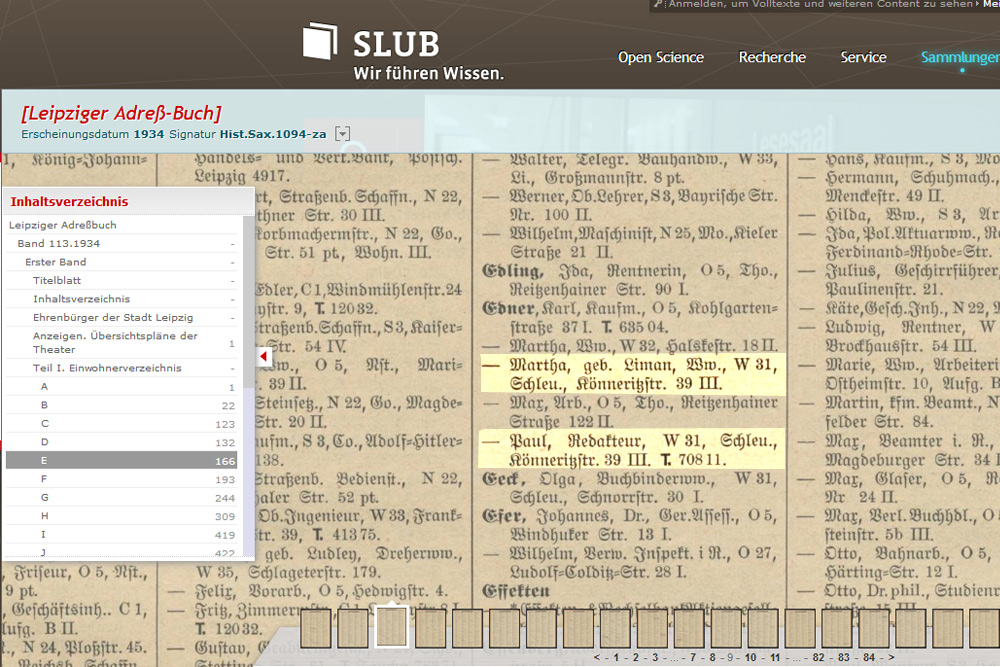
Task: Click the table of contents scrollbar
Action: click(248, 400)
